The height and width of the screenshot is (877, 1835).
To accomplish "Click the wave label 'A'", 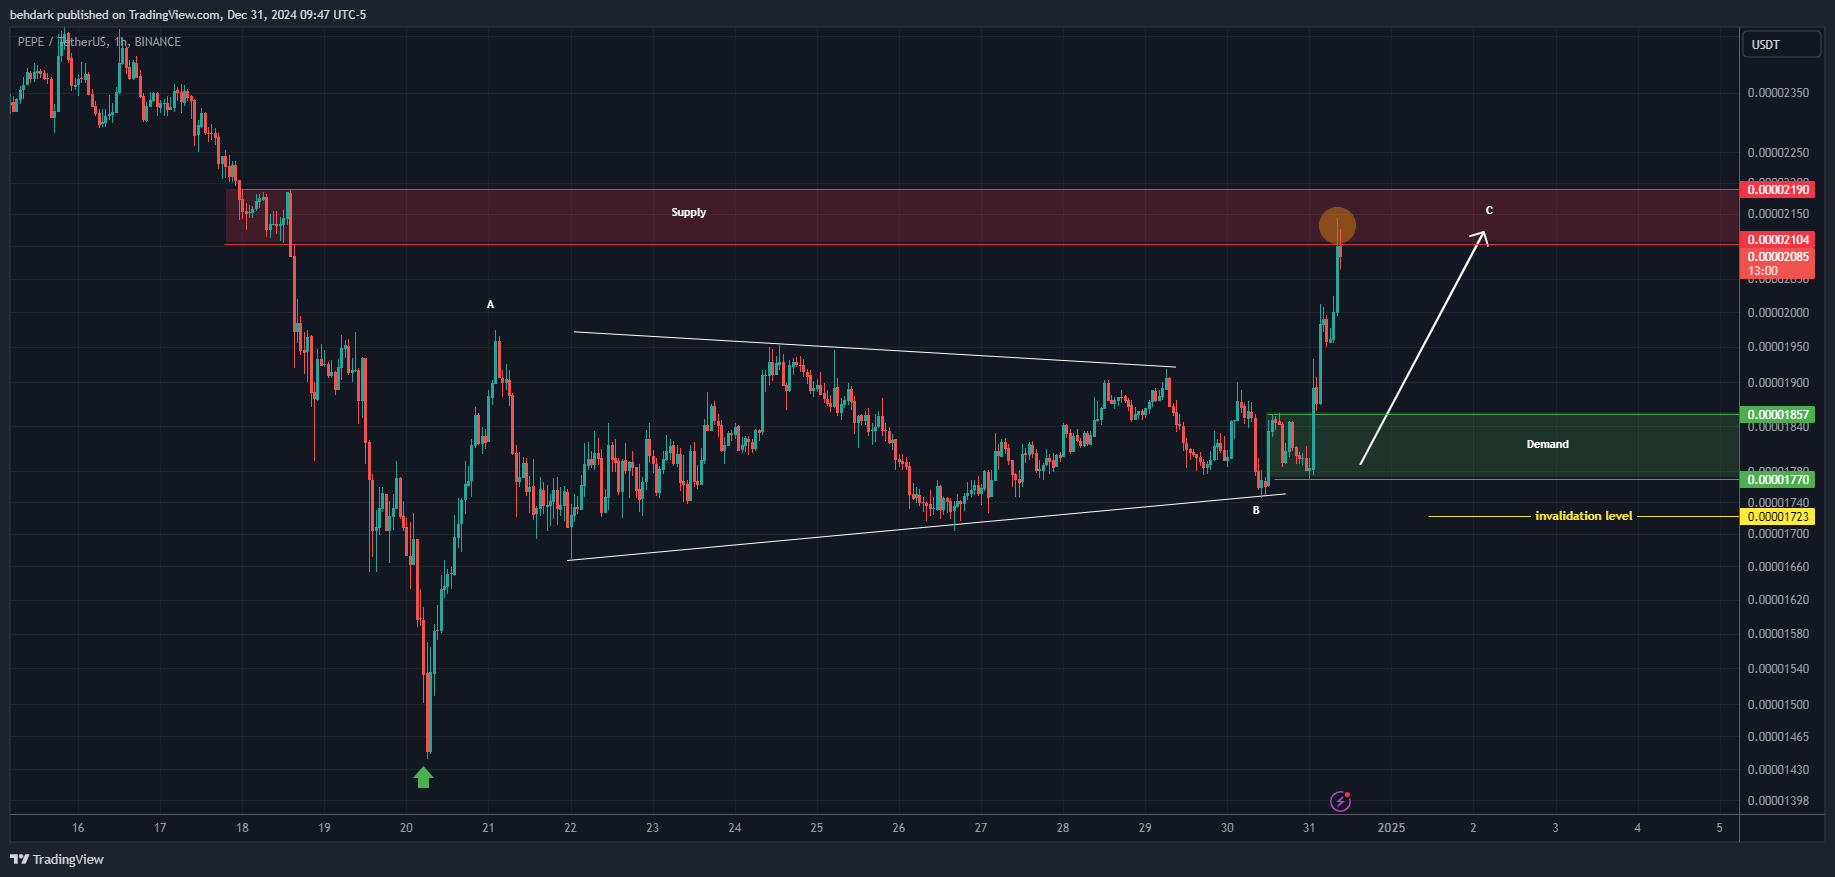I will click(x=490, y=304).
